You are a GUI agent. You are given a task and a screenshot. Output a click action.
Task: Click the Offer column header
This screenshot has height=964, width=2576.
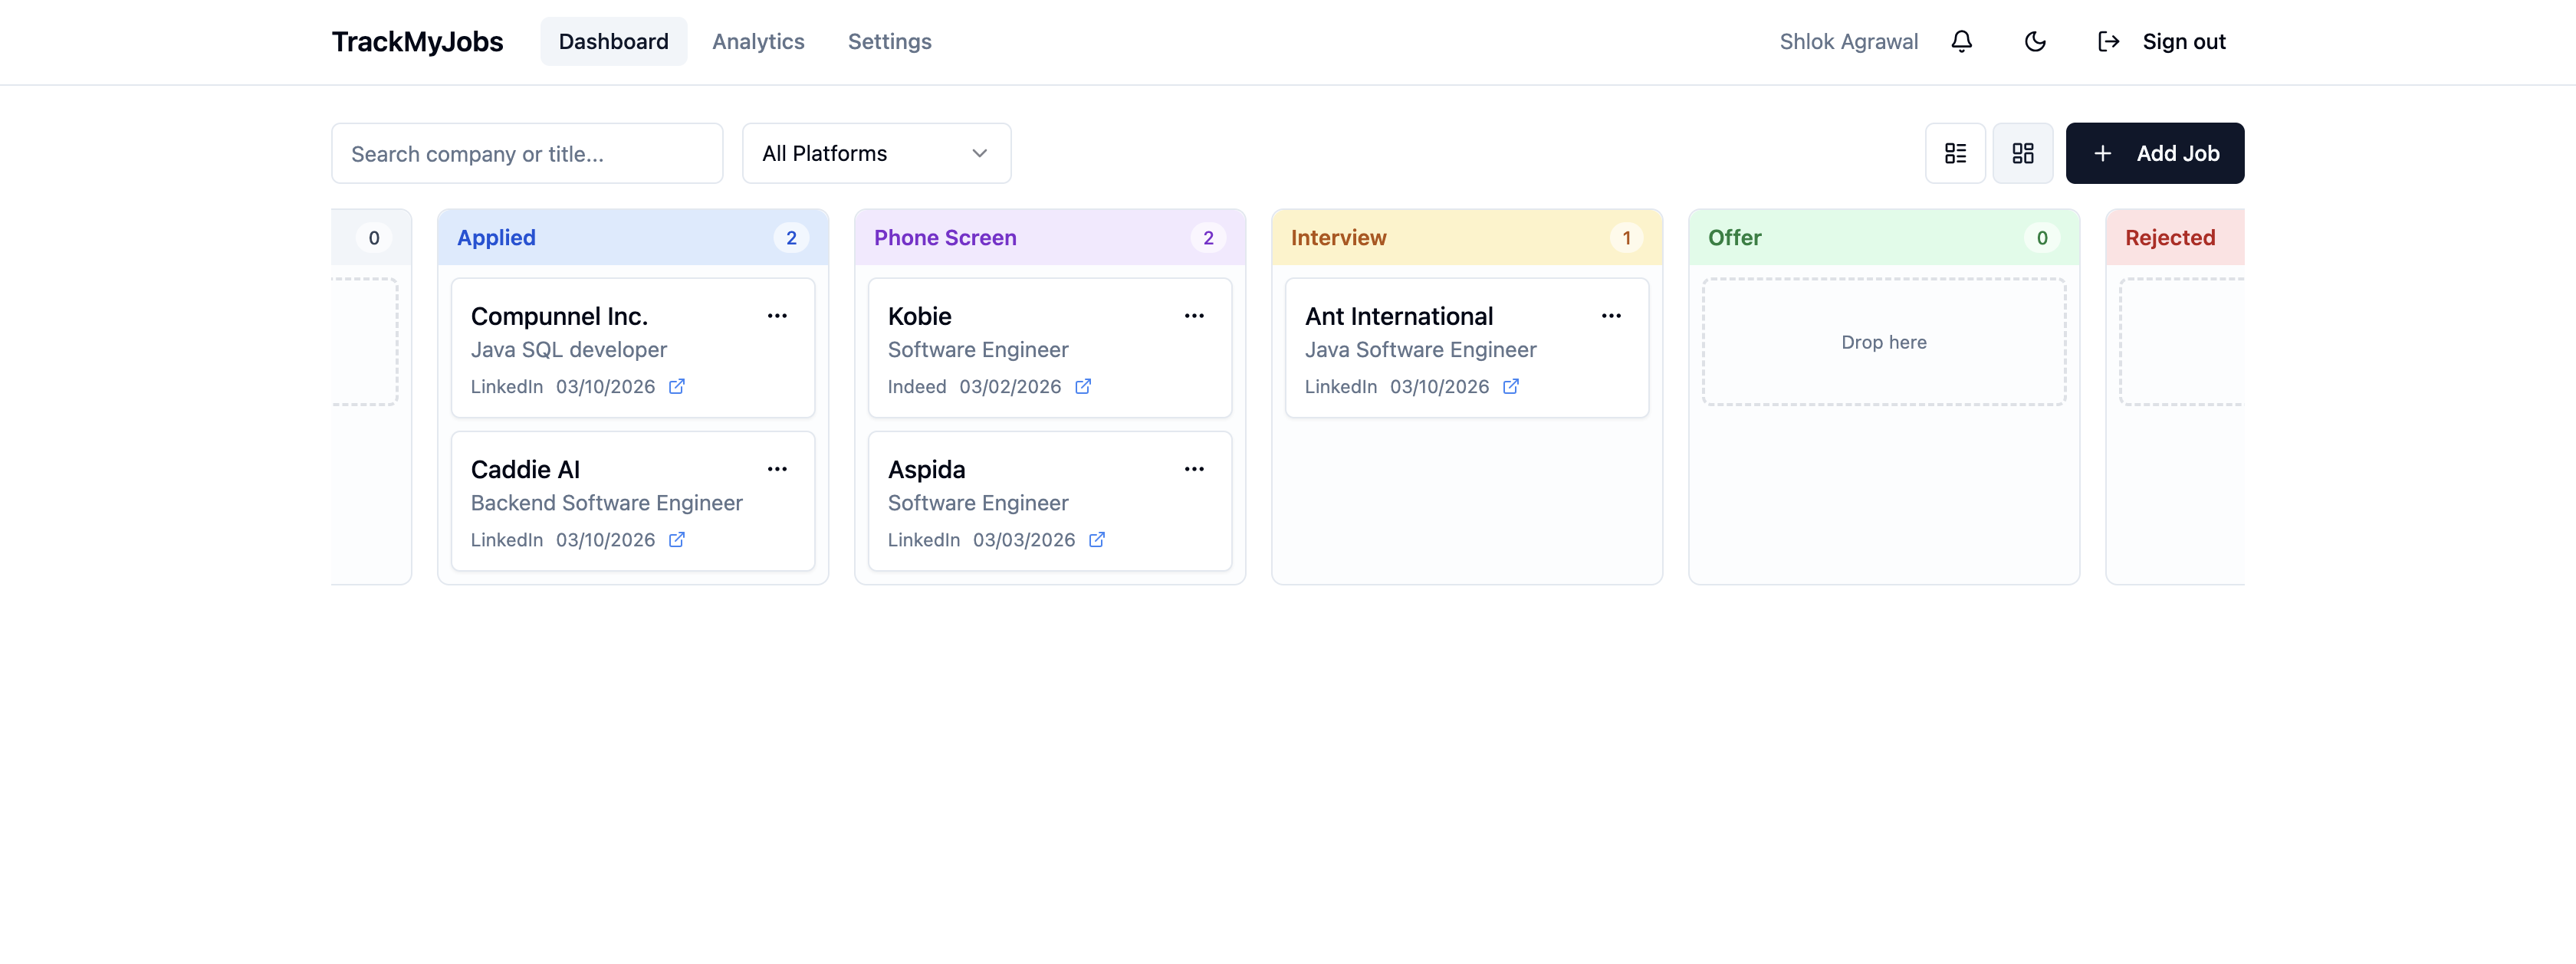click(1884, 237)
